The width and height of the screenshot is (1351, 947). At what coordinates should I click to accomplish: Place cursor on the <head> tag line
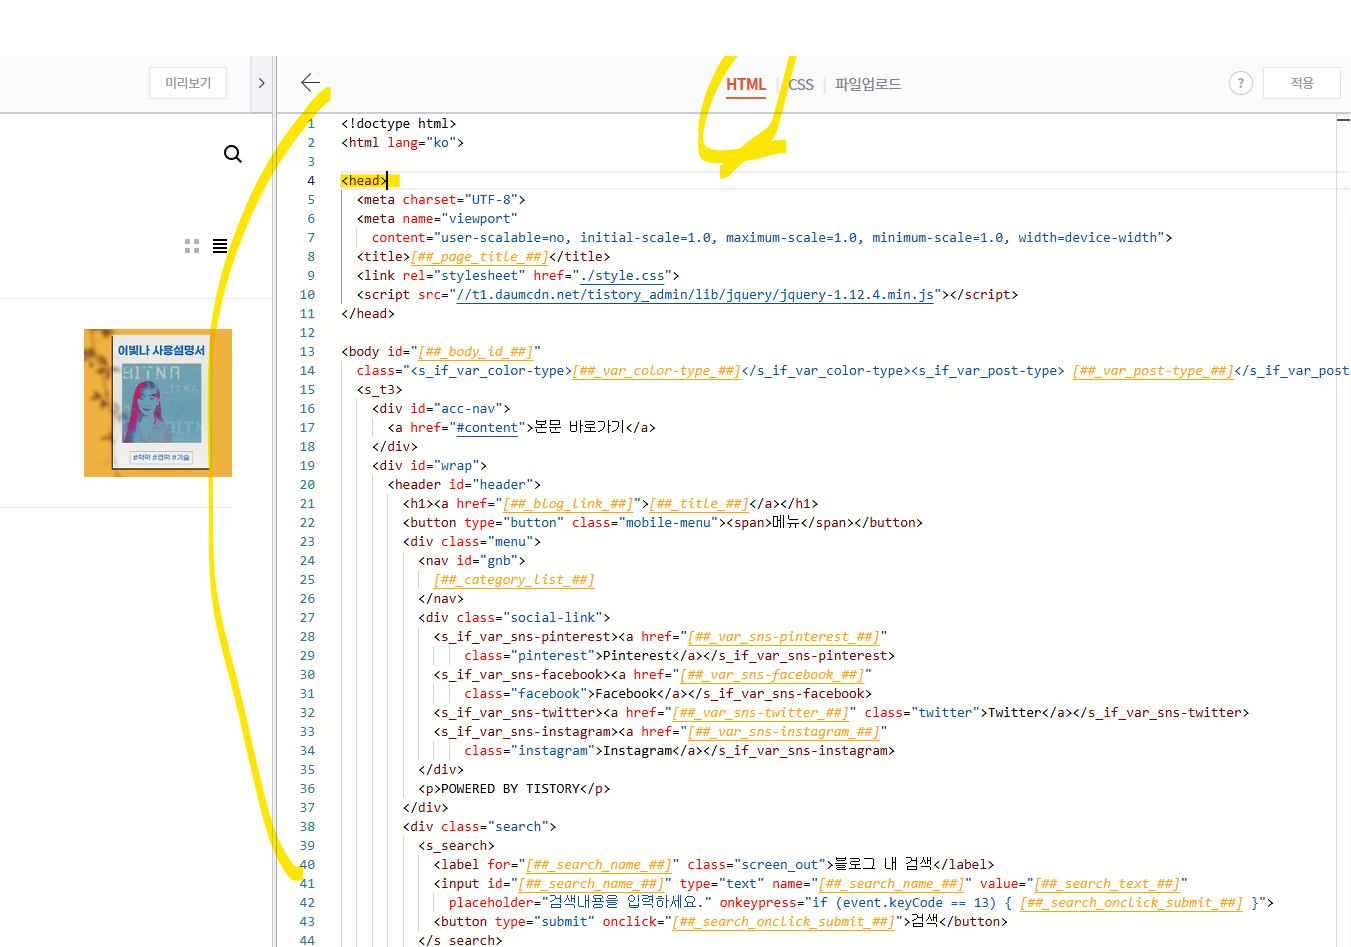(364, 180)
